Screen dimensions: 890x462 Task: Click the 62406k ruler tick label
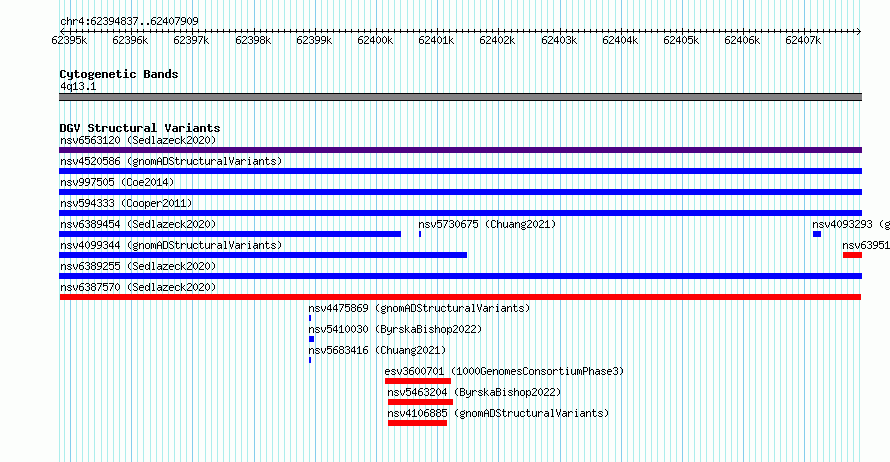[742, 40]
